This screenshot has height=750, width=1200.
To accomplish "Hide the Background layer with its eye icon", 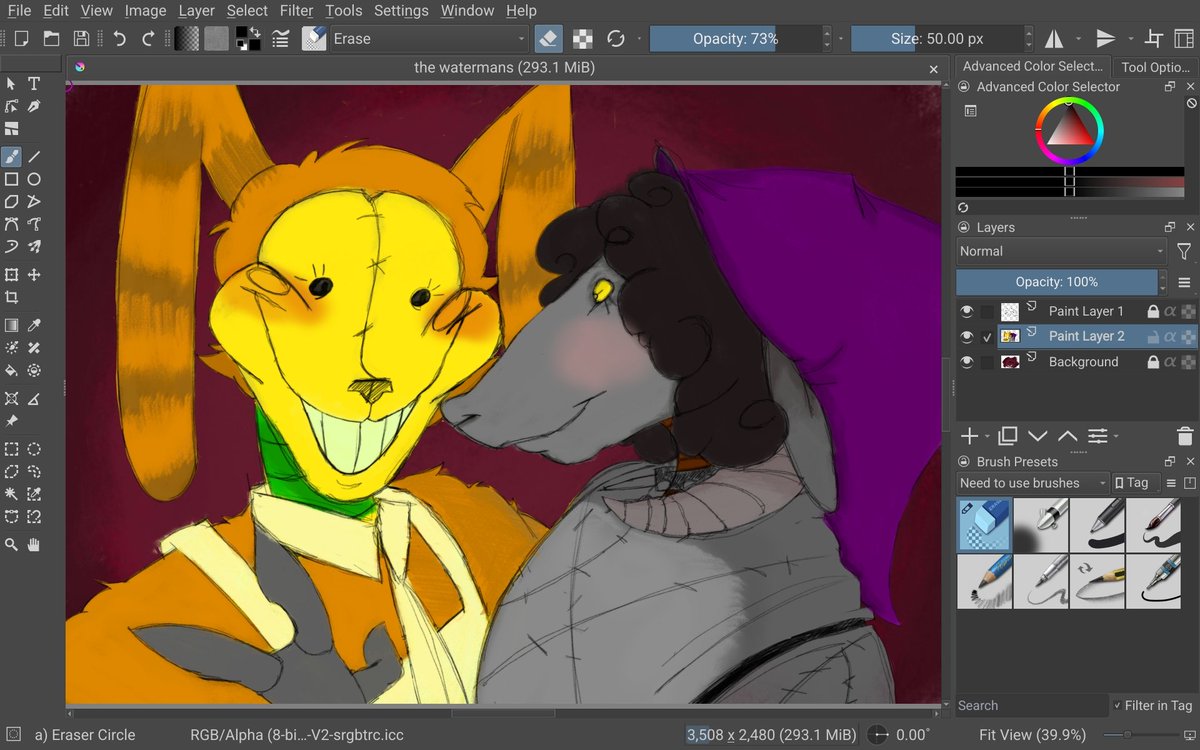I will [967, 362].
